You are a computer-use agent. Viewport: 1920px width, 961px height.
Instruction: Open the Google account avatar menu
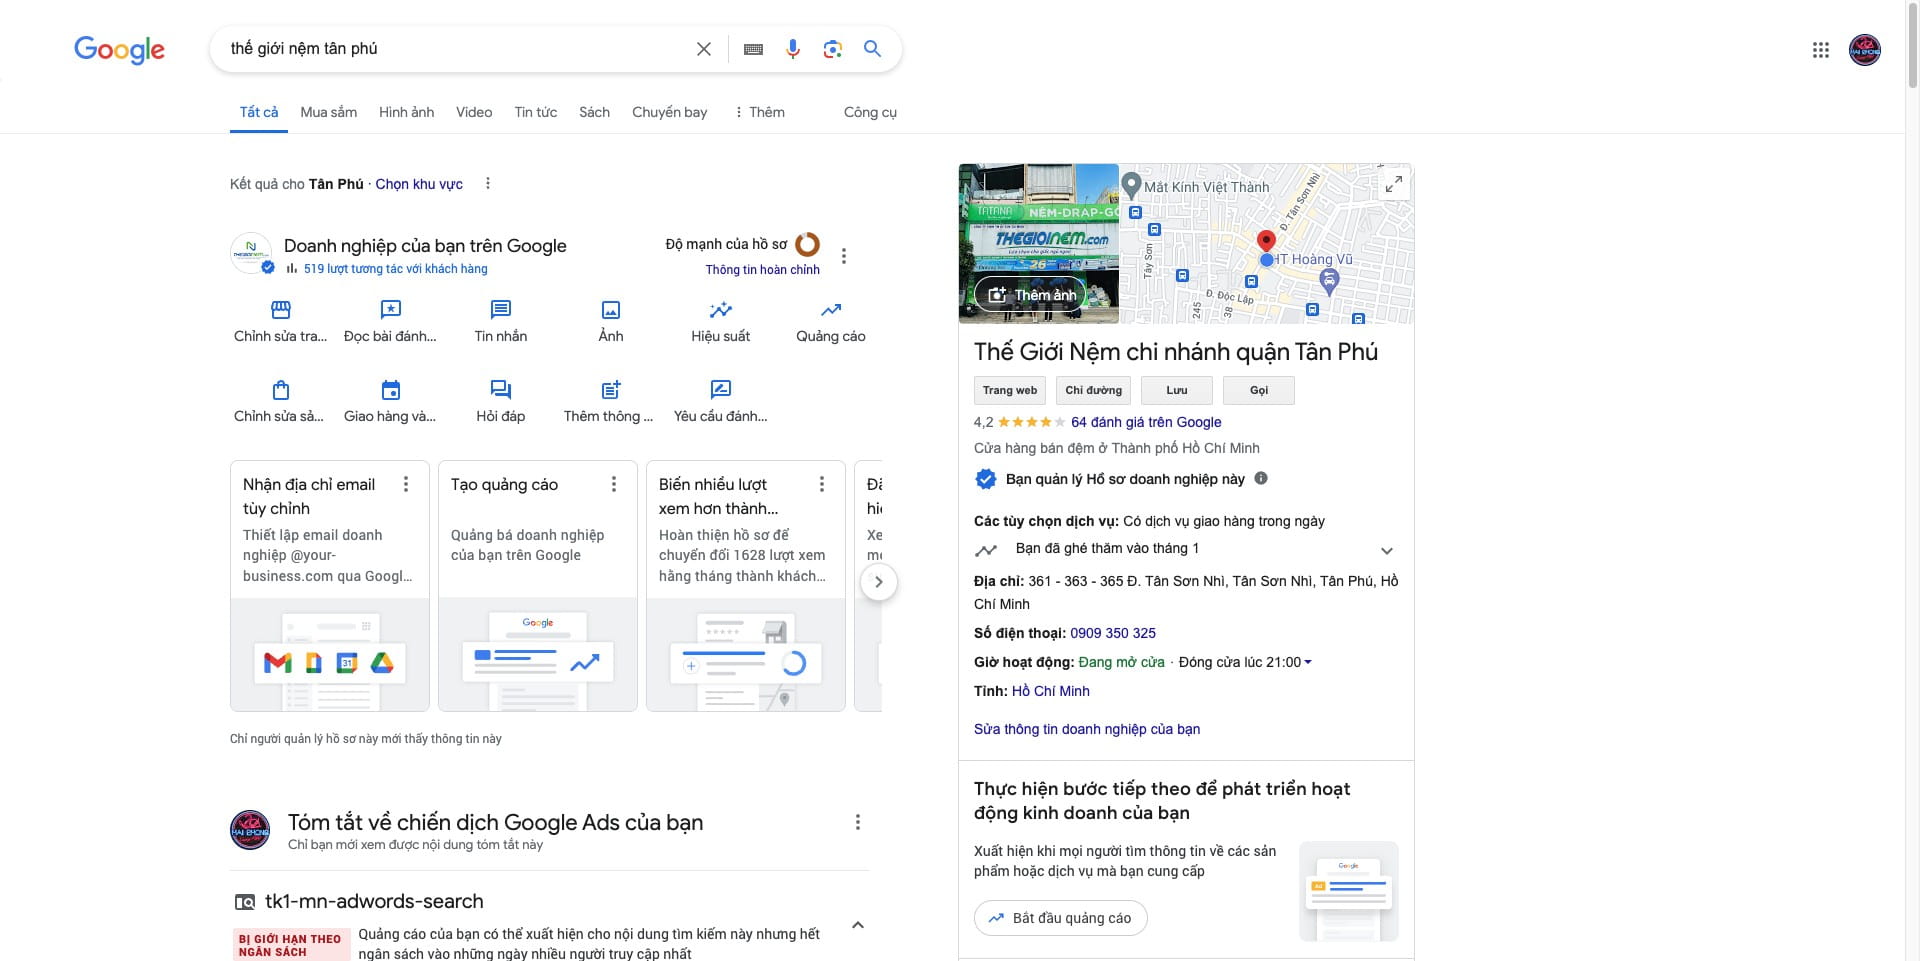pyautogui.click(x=1865, y=50)
